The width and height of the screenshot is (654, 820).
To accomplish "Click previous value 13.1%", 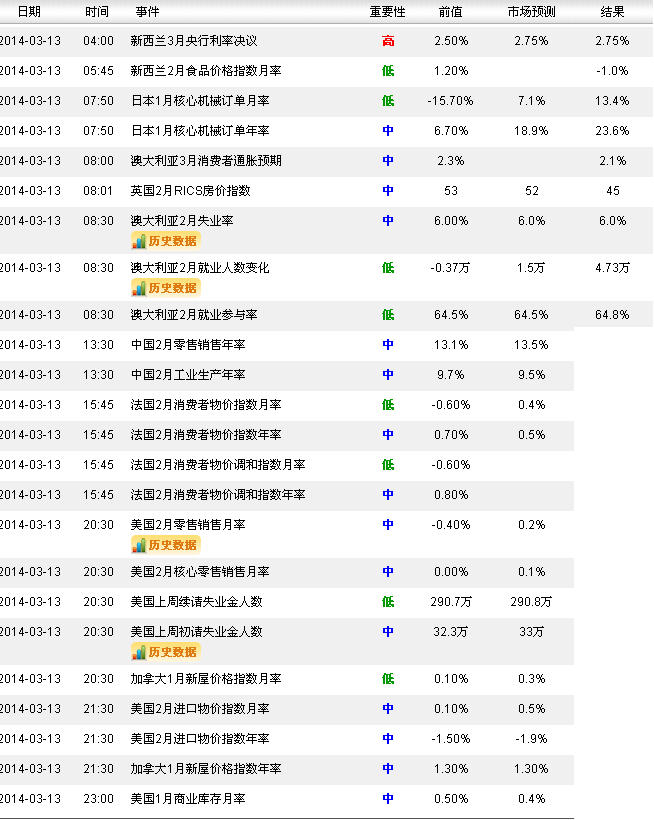I will tap(451, 345).
